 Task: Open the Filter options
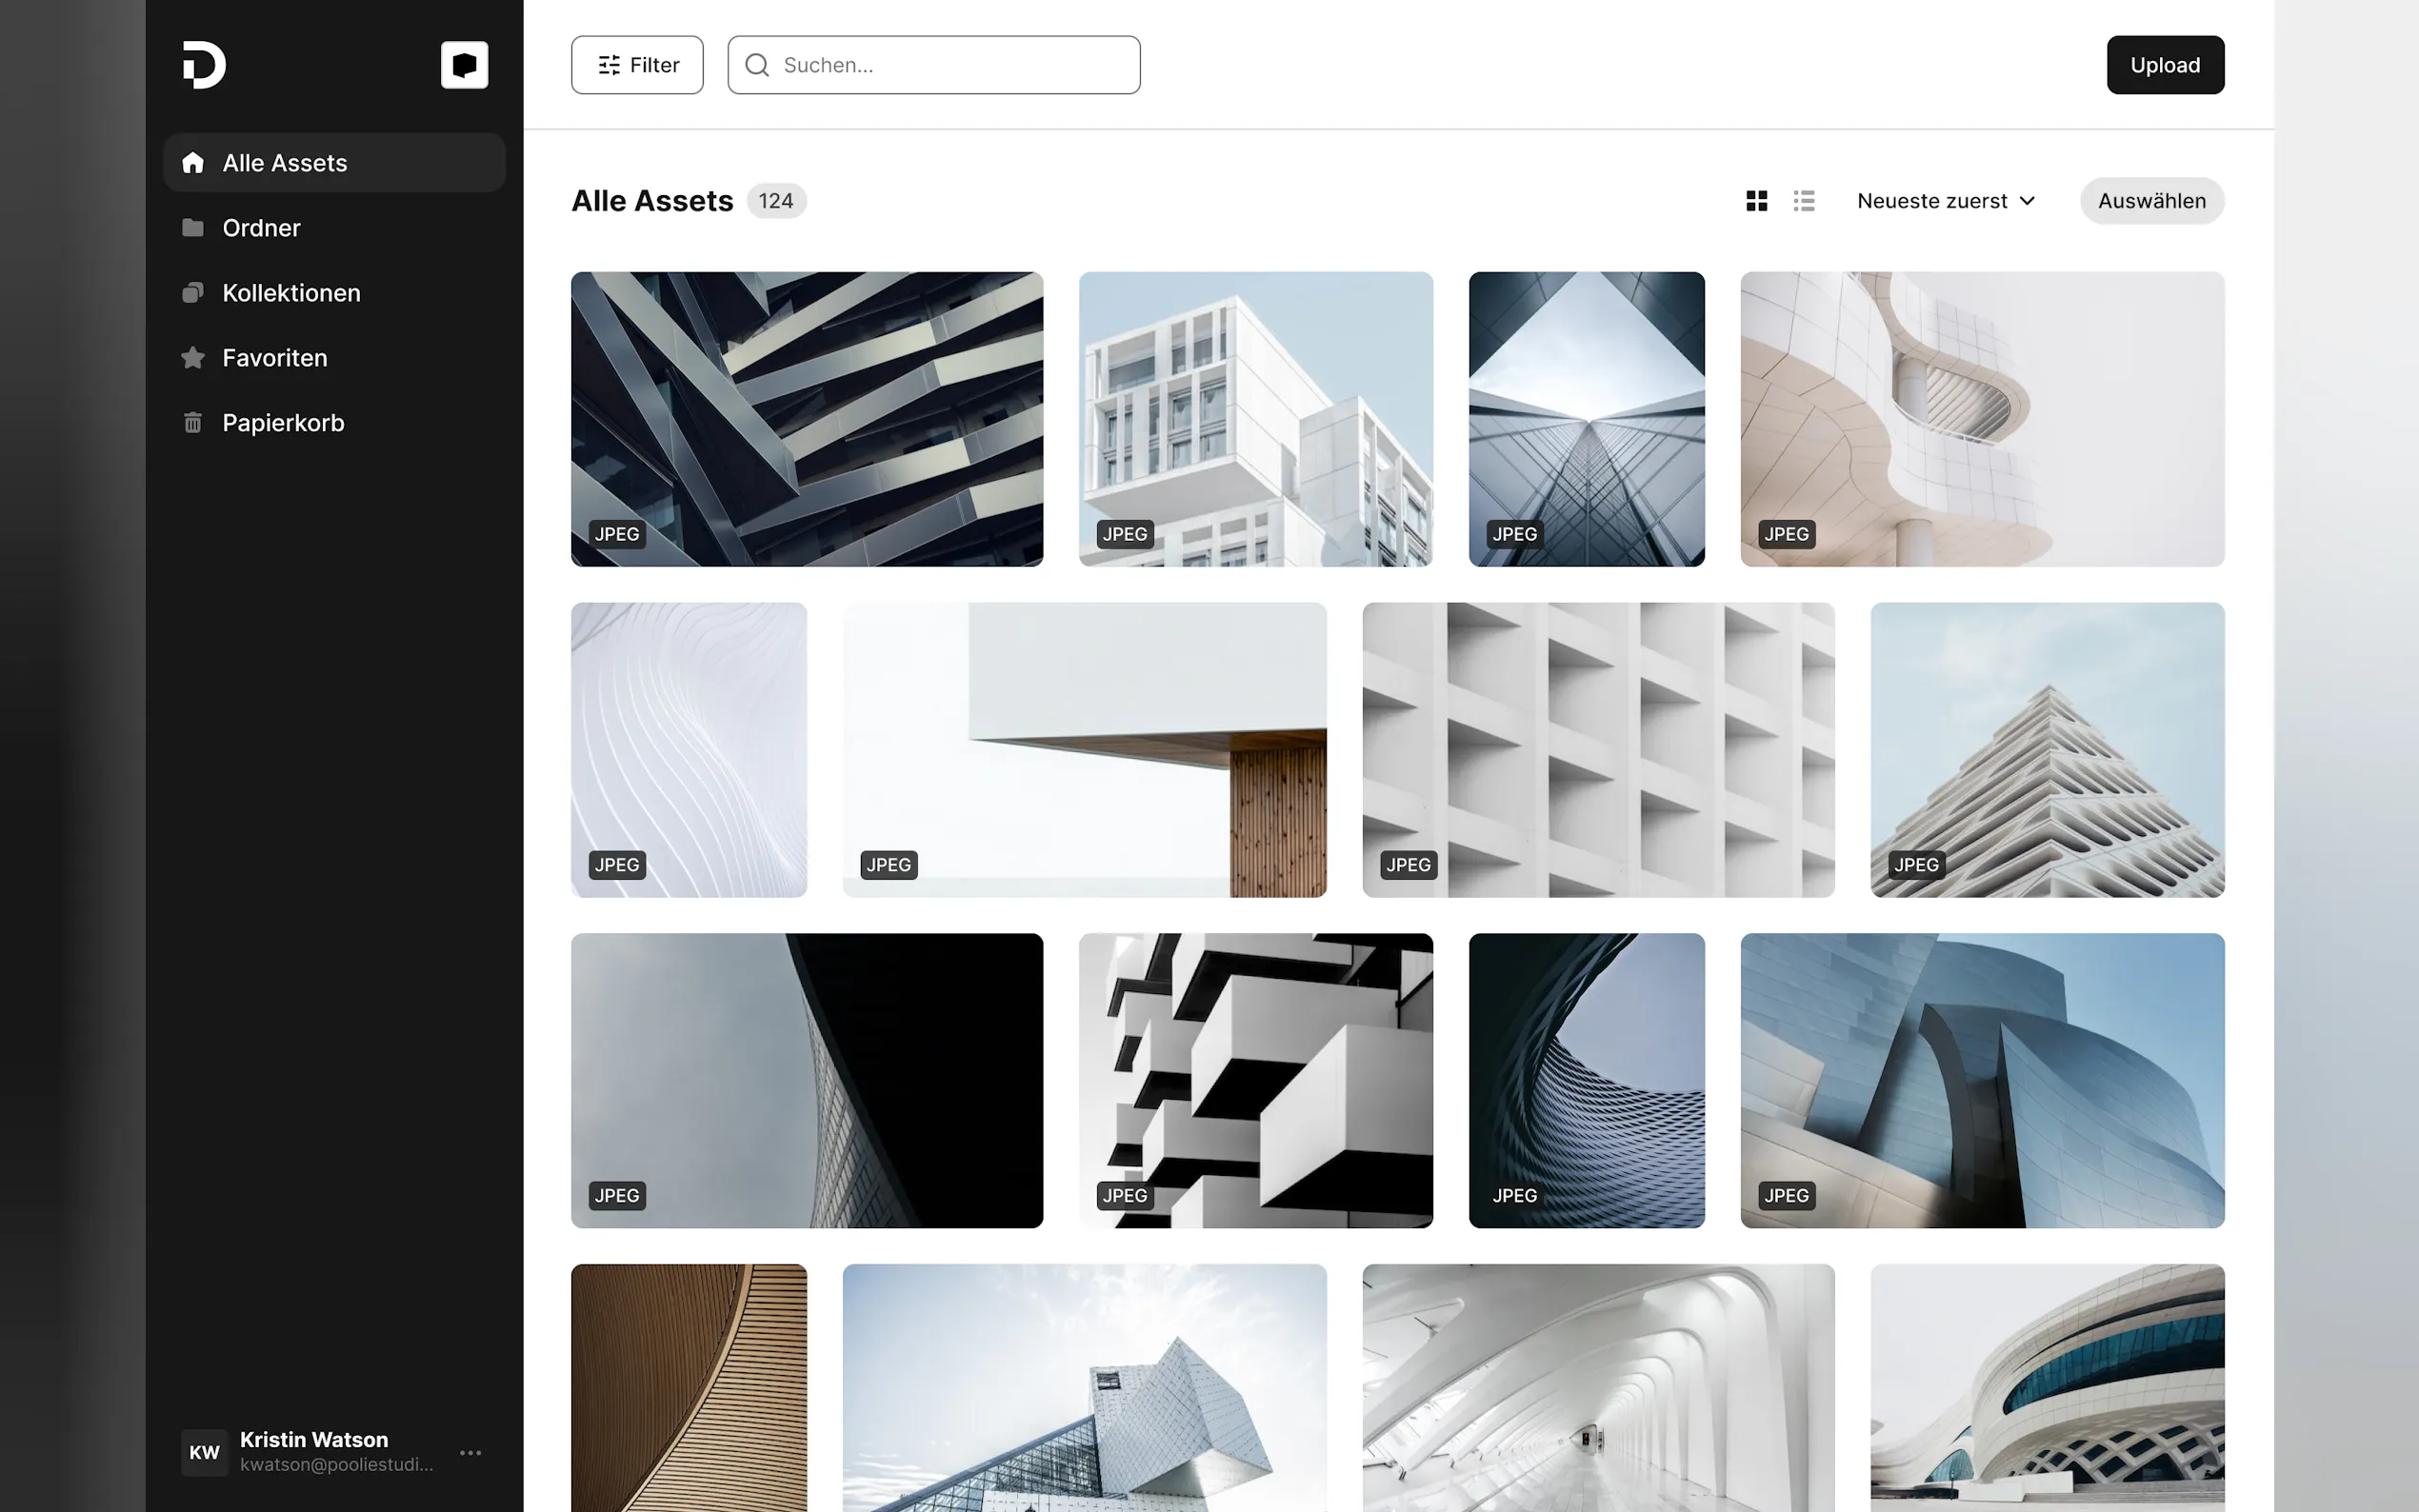637,65
